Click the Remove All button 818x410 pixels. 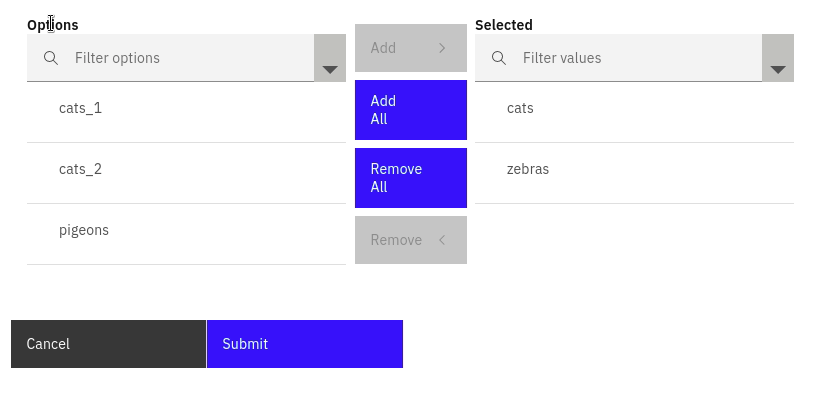tap(411, 178)
